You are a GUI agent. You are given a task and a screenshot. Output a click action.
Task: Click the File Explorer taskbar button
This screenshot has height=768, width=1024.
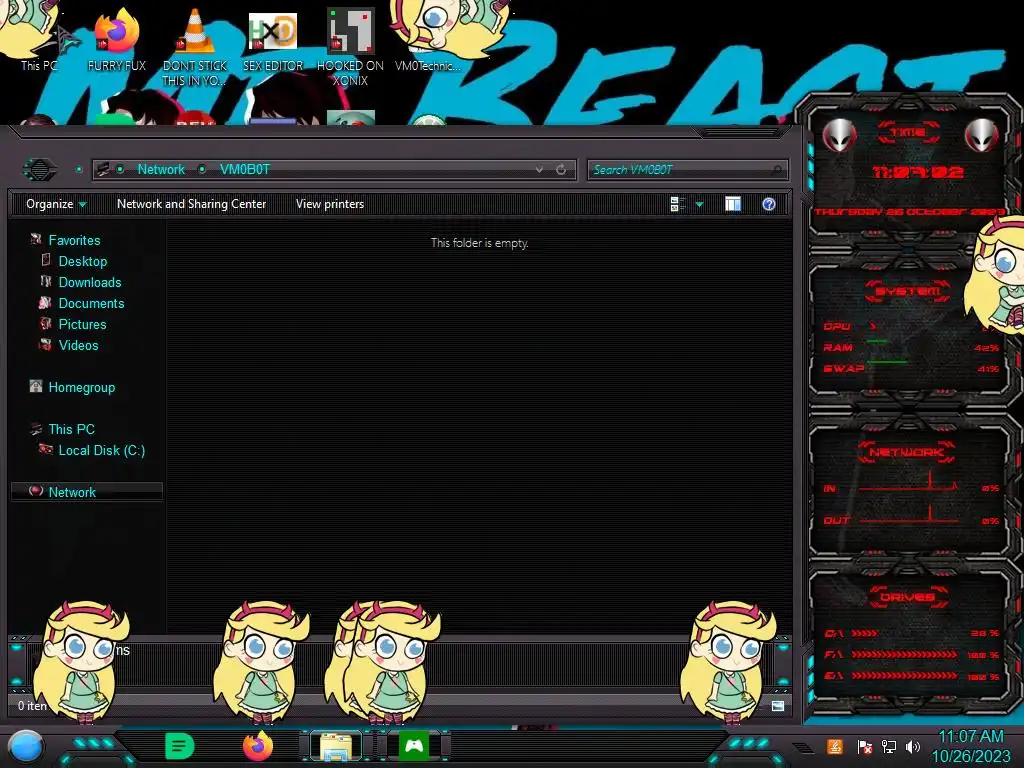click(336, 746)
